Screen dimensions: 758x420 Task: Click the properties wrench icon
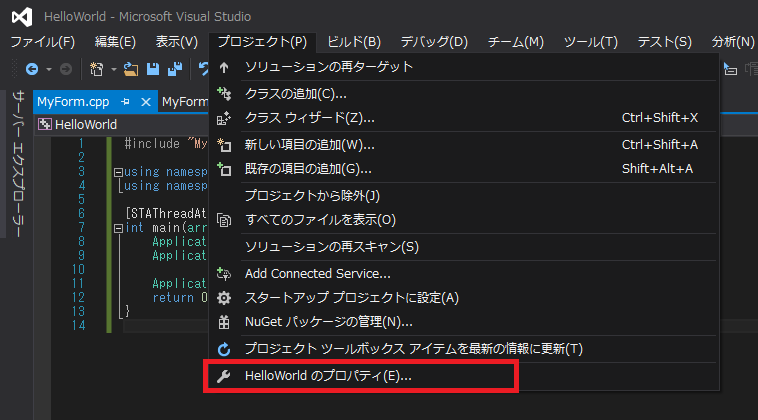click(224, 376)
